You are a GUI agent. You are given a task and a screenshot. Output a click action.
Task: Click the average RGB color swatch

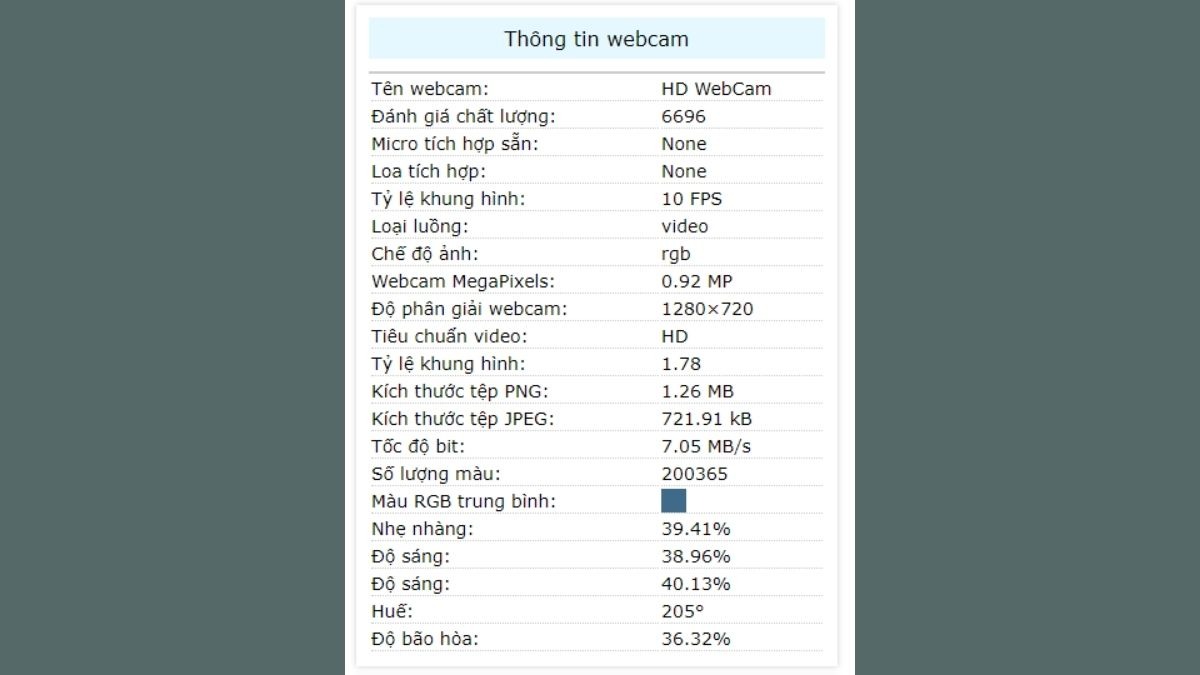point(674,501)
